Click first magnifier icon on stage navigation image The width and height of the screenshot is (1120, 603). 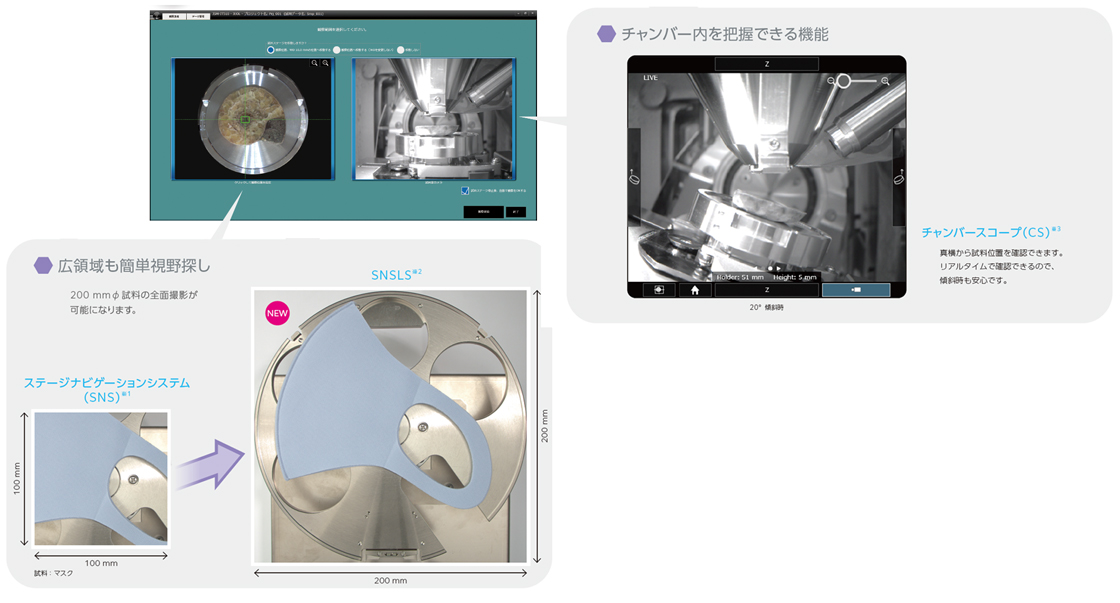coord(314,63)
